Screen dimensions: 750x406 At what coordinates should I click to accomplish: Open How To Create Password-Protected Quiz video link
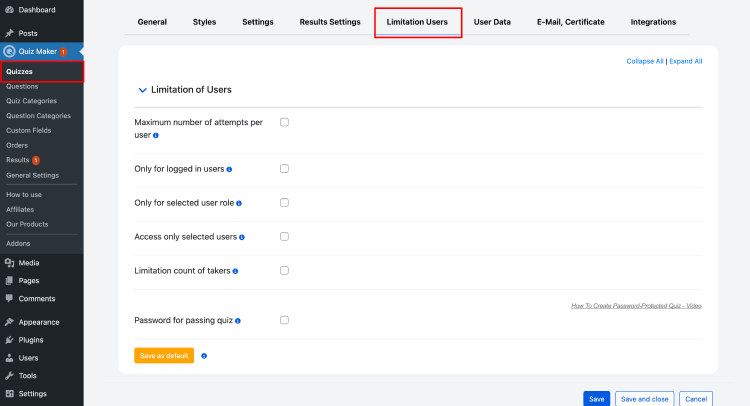636,306
